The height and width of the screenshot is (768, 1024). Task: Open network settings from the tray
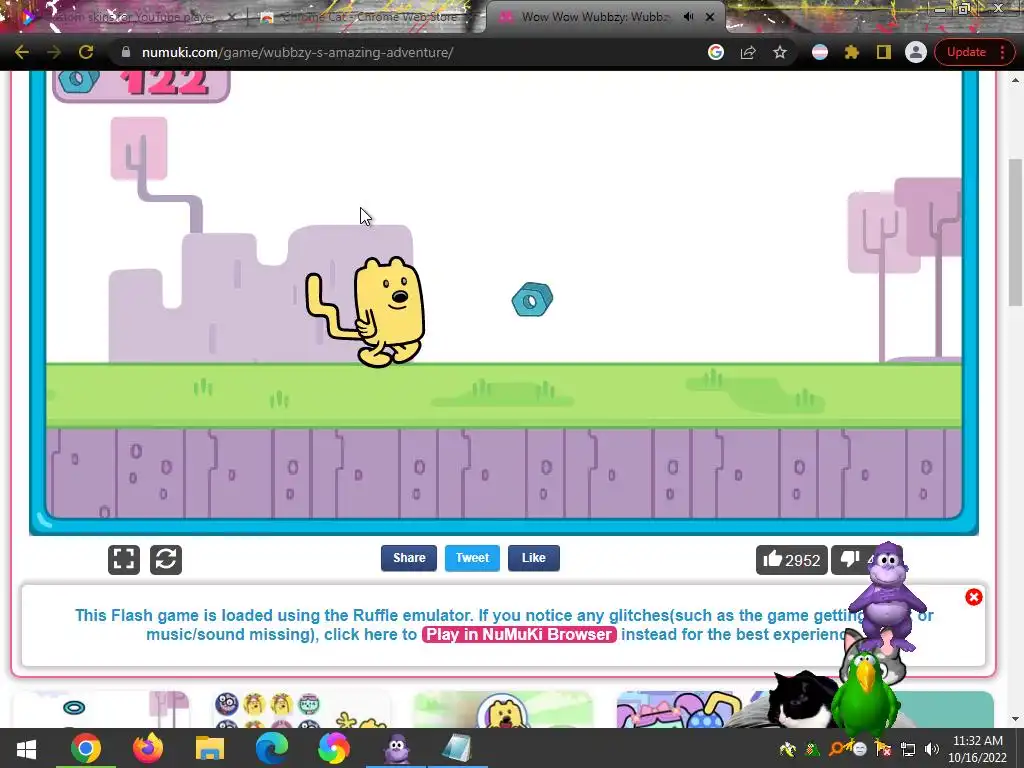908,749
